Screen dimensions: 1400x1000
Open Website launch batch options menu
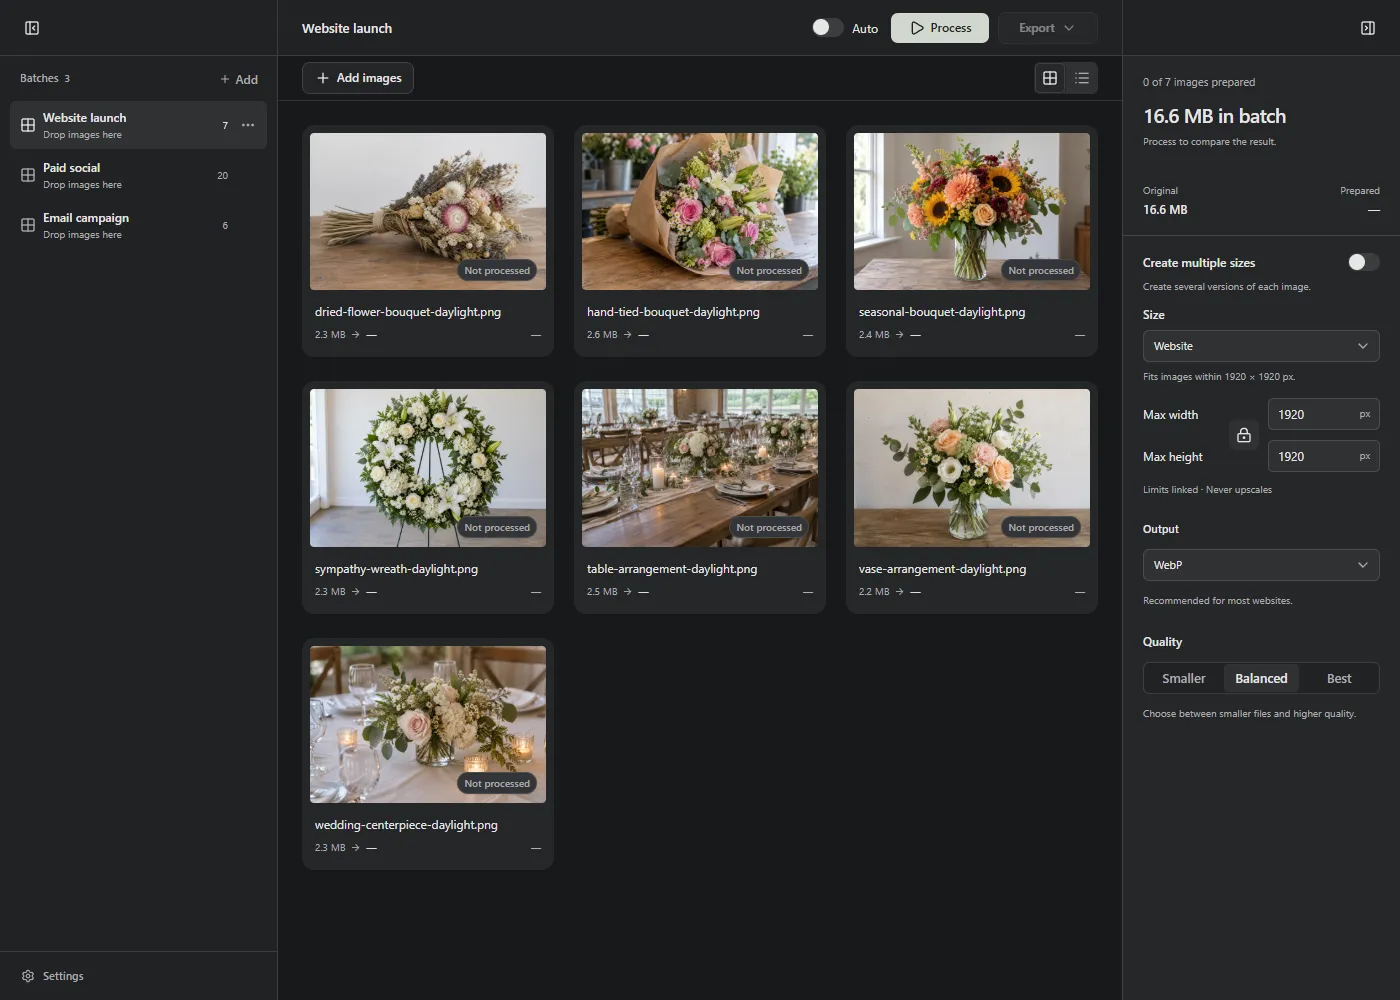(248, 125)
